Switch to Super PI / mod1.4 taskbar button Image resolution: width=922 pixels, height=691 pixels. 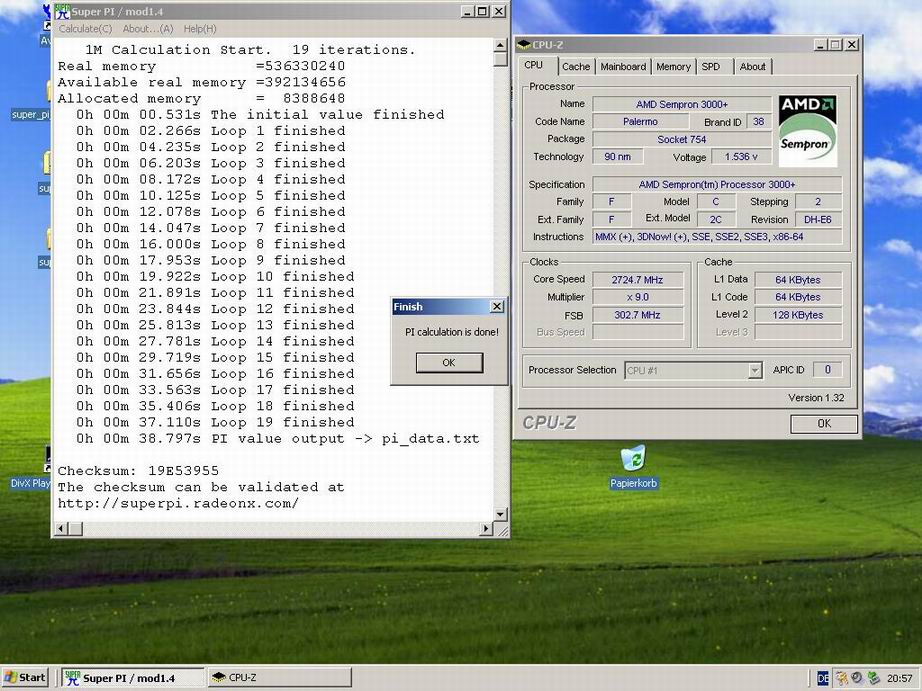click(133, 677)
